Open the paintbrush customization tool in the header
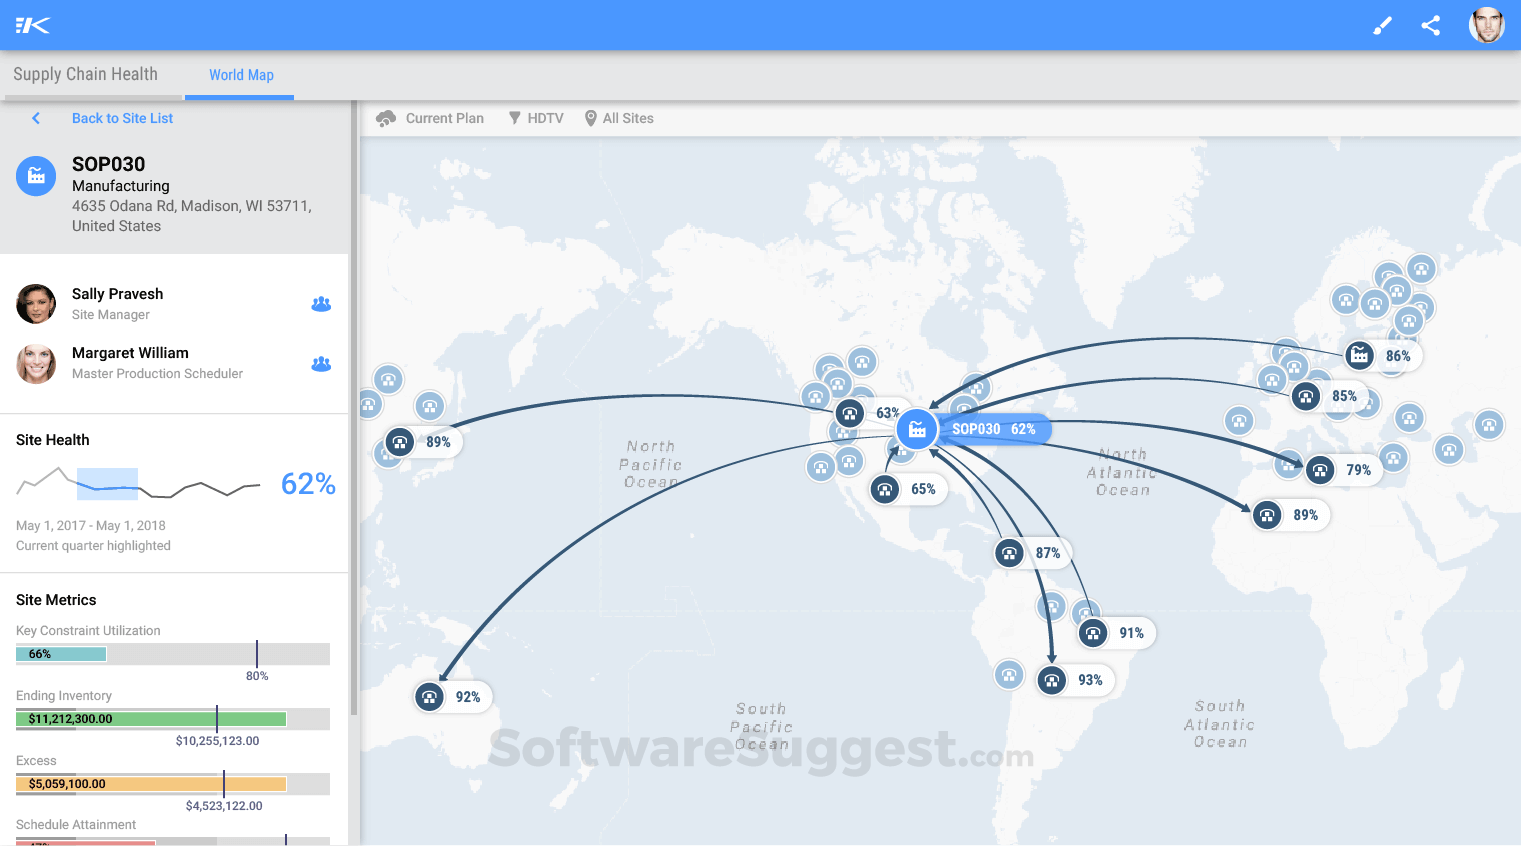 point(1382,25)
